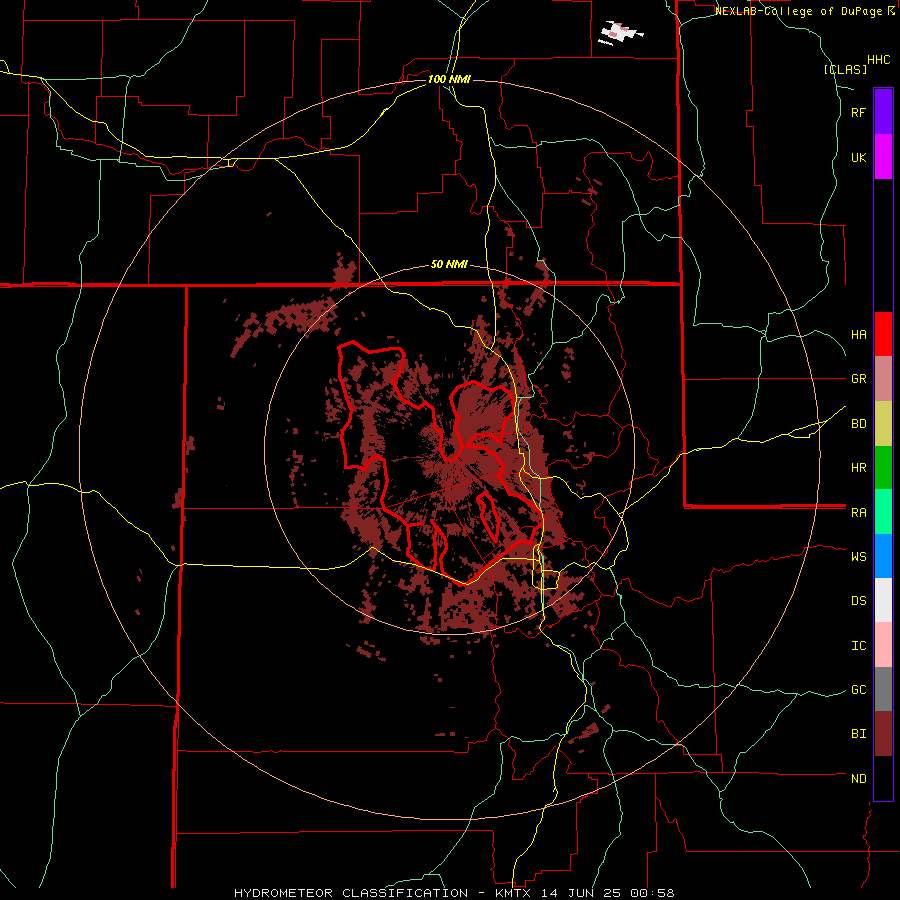This screenshot has height=900, width=900.
Task: Click the BI brown legend swatch
Action: [883, 734]
